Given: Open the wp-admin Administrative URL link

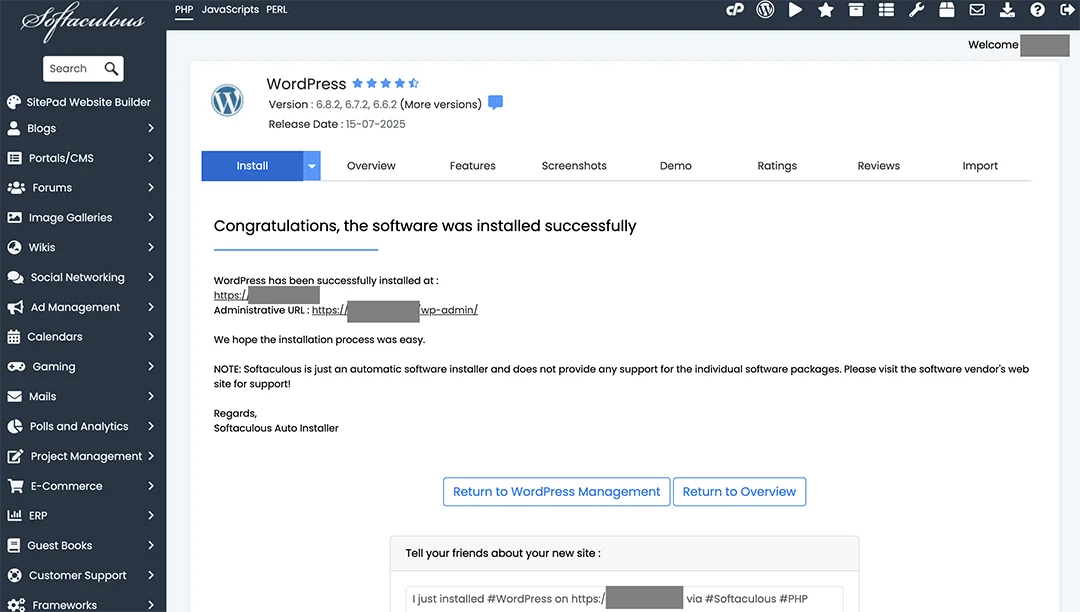Looking at the screenshot, I should pyautogui.click(x=395, y=310).
